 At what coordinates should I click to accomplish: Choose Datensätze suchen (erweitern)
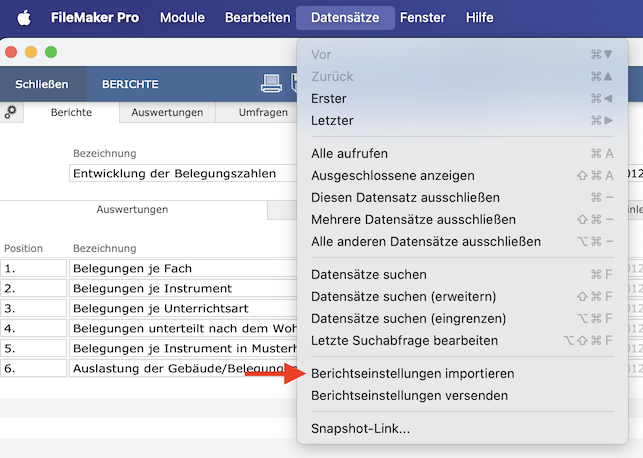(462, 296)
